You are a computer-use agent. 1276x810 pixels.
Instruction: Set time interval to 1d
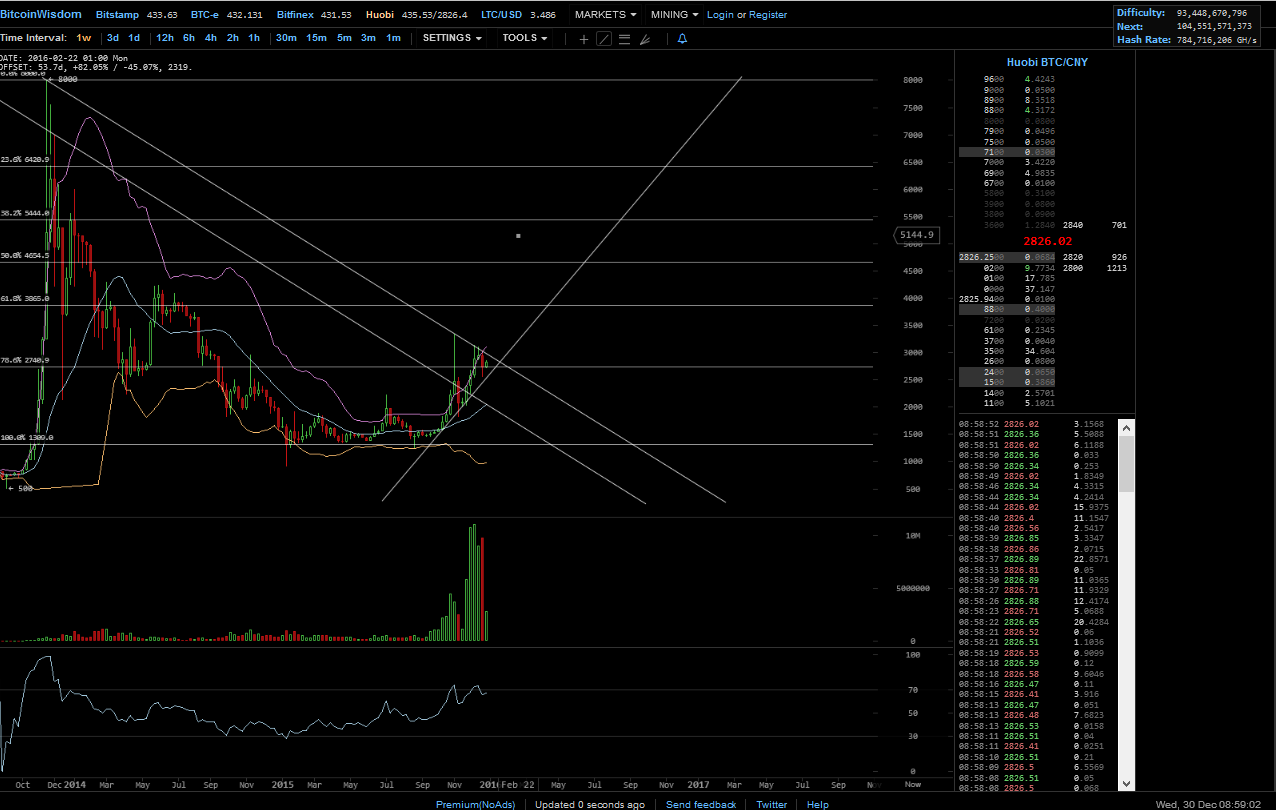point(134,38)
